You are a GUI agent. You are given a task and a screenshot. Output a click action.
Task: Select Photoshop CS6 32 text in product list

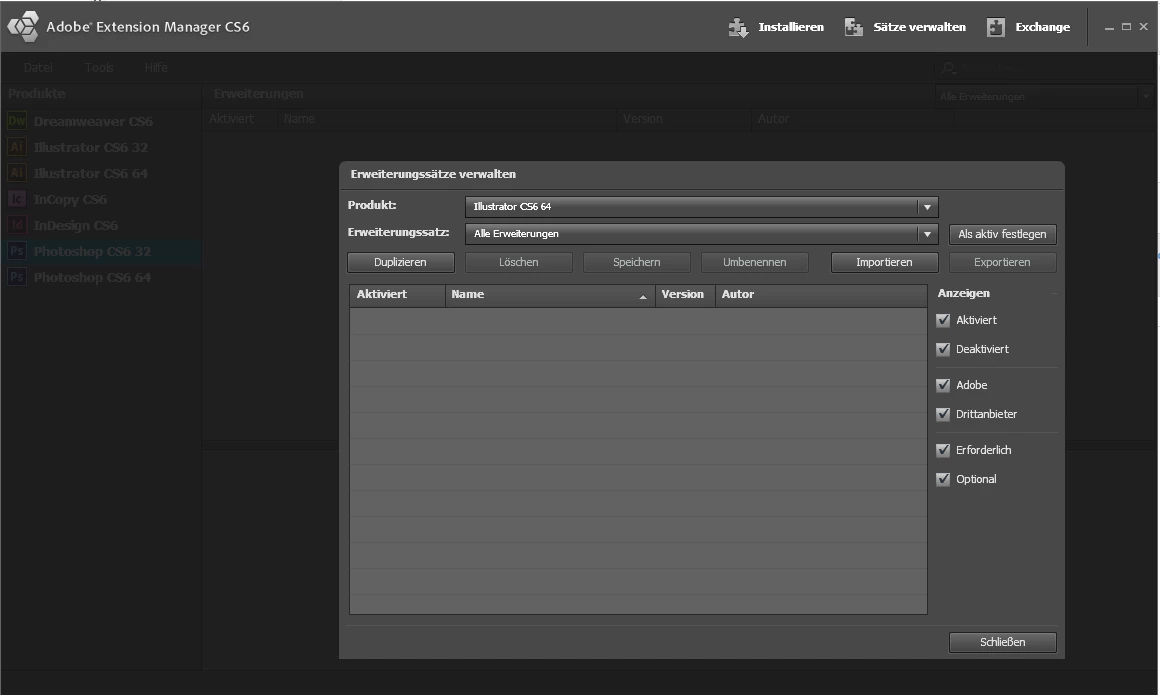92,252
